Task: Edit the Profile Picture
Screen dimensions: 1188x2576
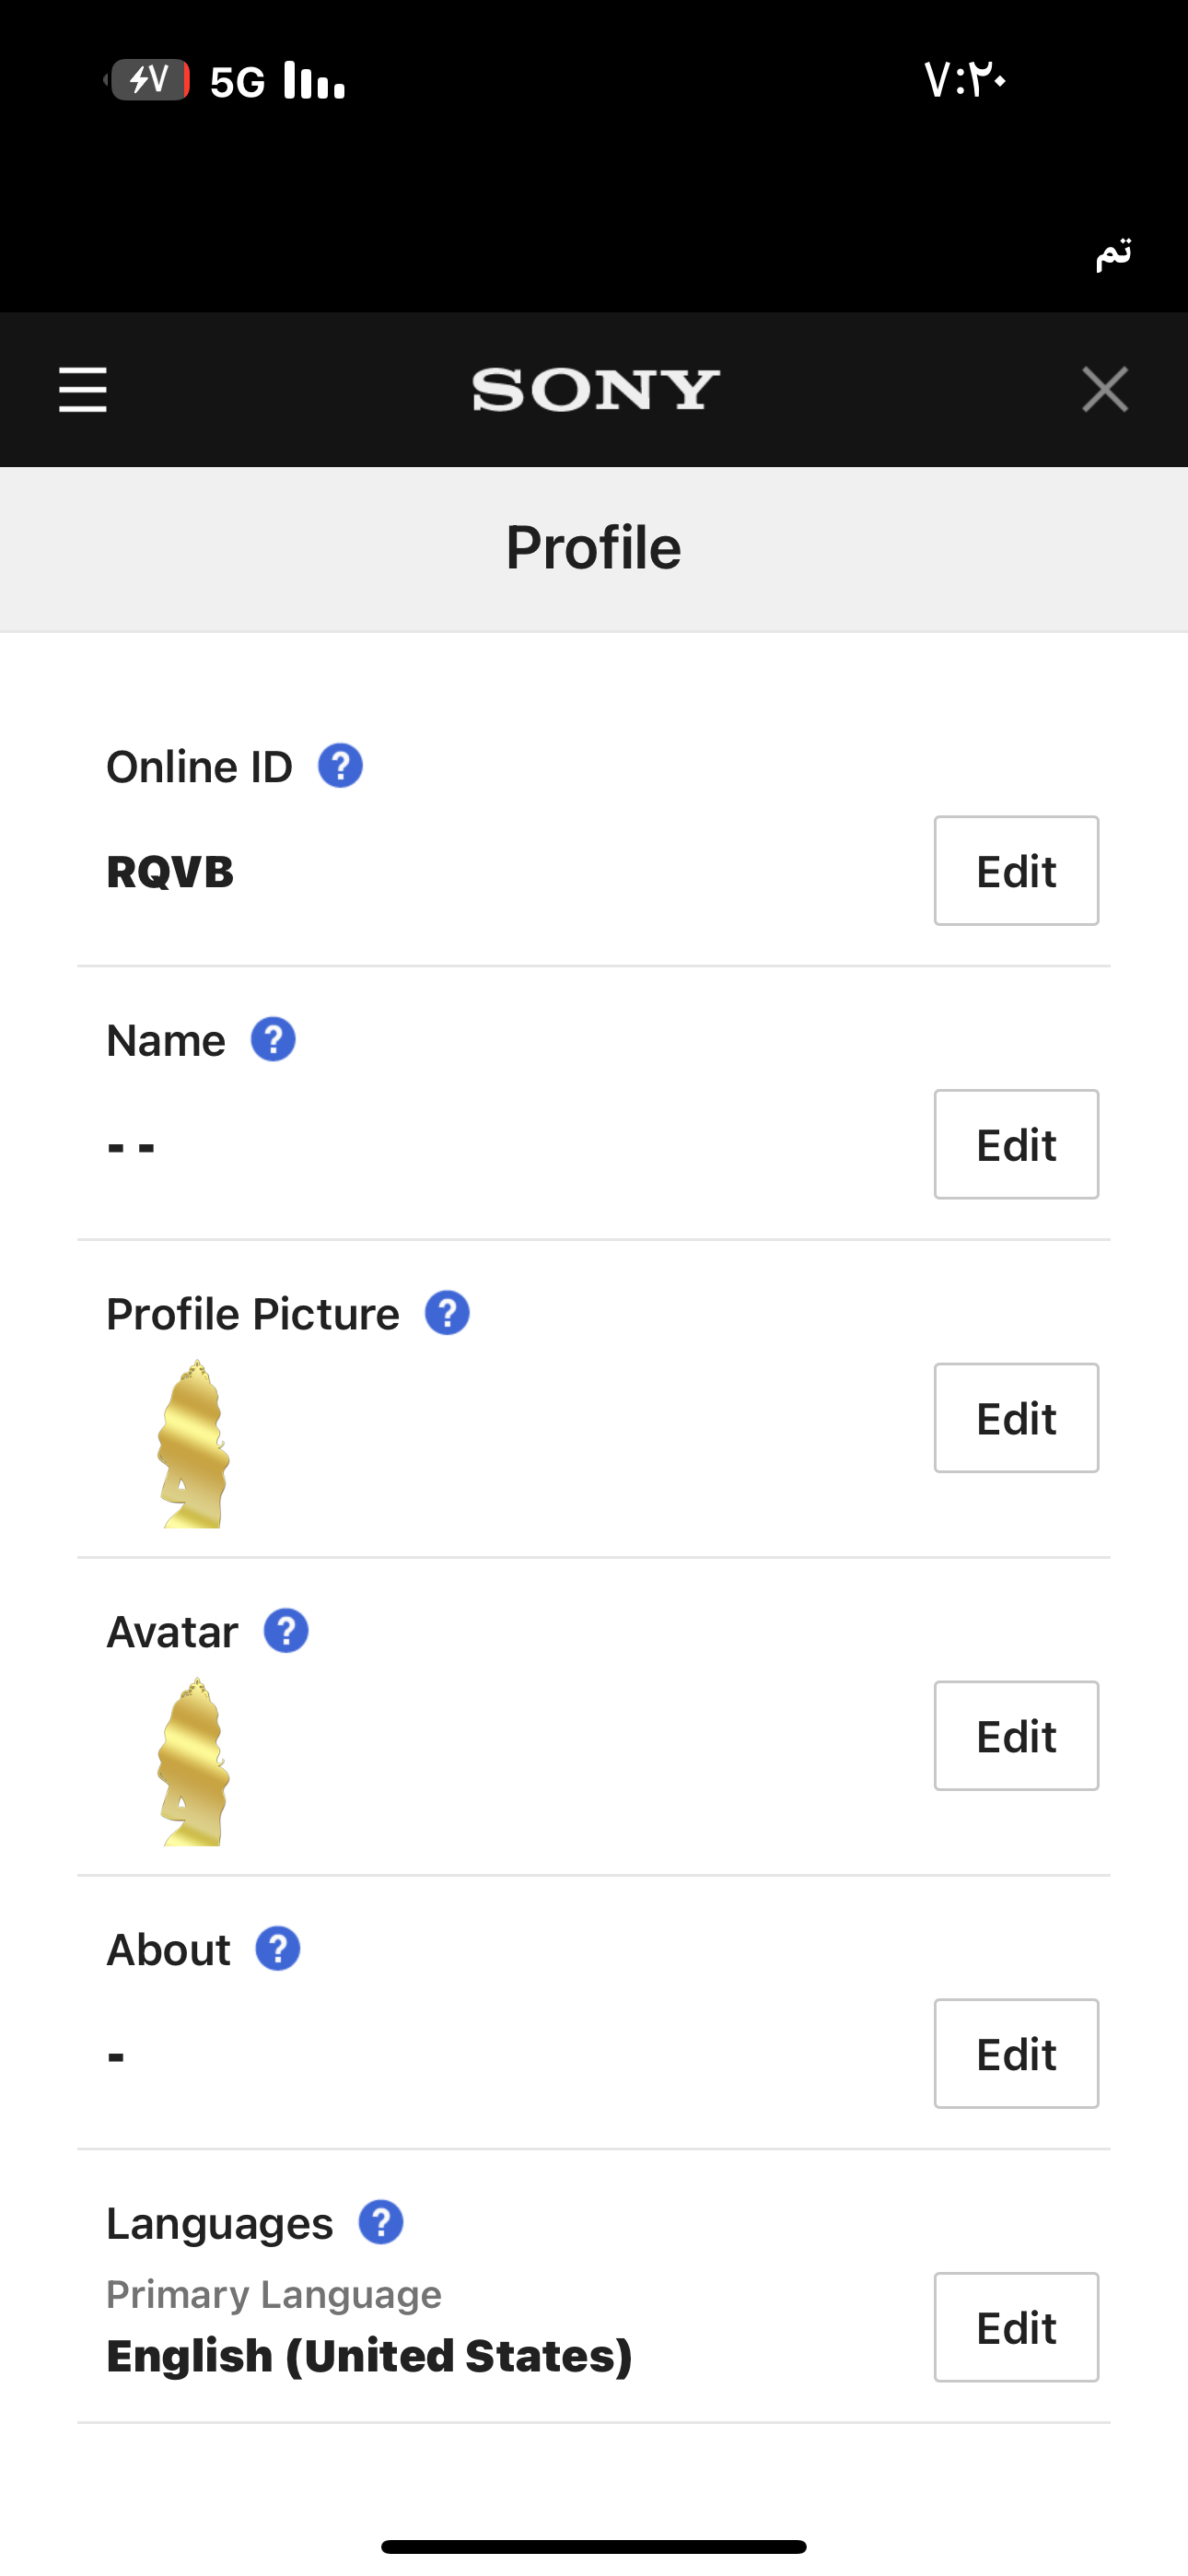Action: point(1016,1418)
